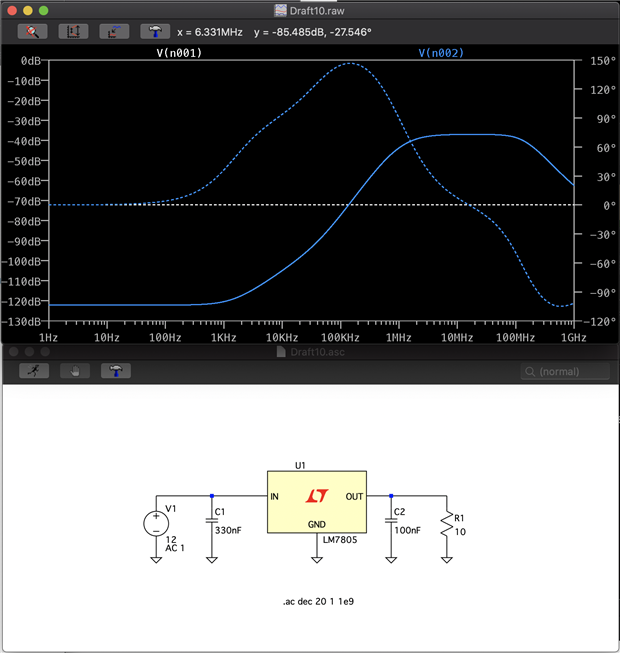
Task: Click the autorange axes icon in waveform toolbar
Action: click(73, 32)
